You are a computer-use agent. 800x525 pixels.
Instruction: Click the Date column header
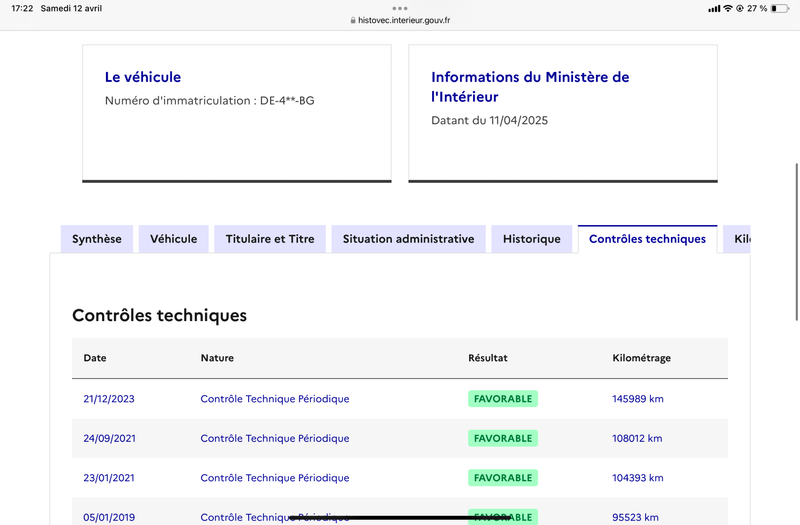95,358
